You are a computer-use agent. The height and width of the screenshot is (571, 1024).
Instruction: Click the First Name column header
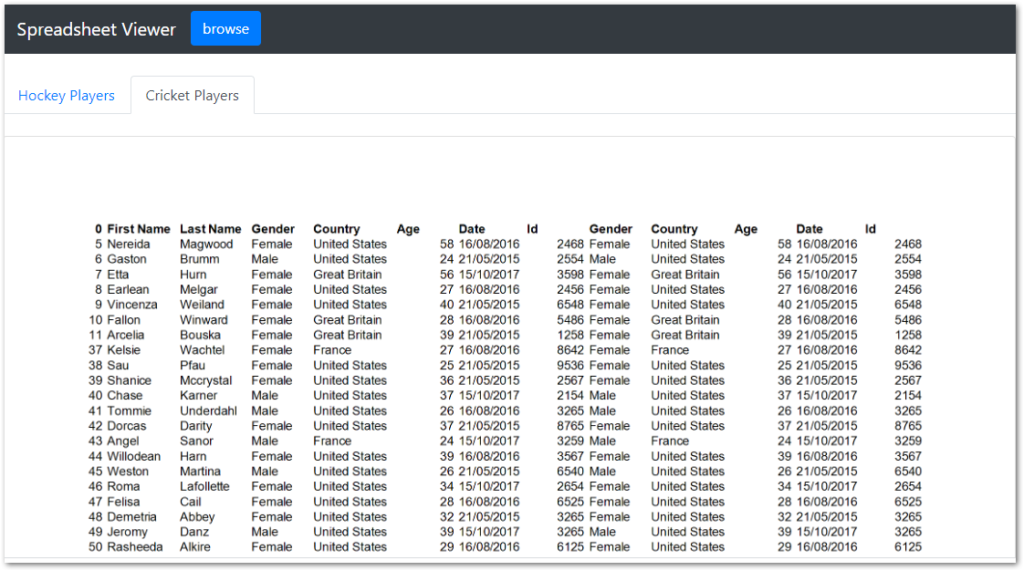point(138,229)
